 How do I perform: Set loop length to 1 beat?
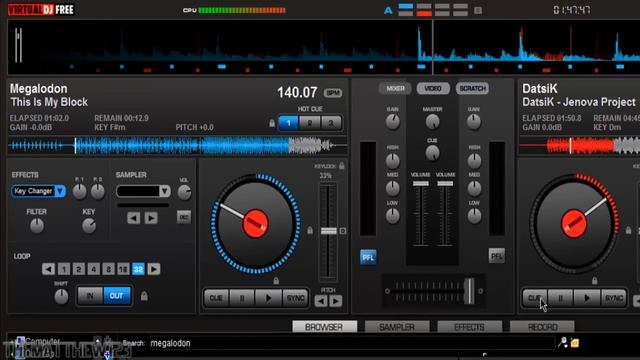pyautogui.click(x=64, y=269)
